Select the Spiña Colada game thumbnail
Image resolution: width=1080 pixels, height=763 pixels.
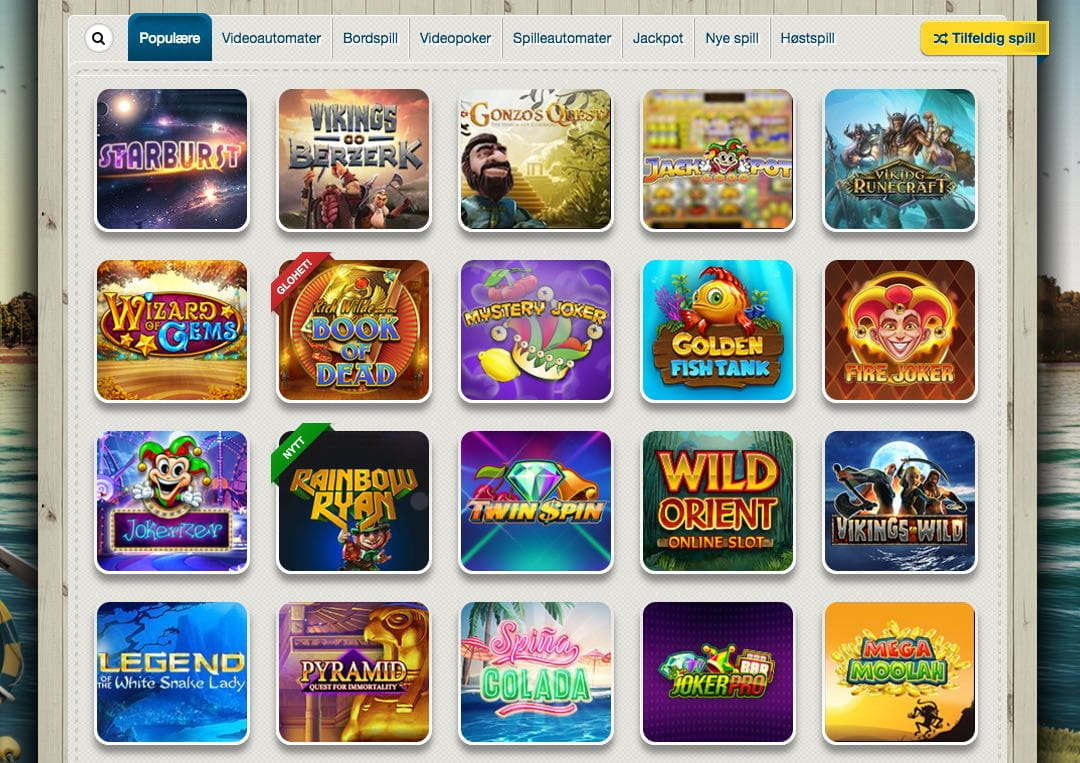[535, 672]
